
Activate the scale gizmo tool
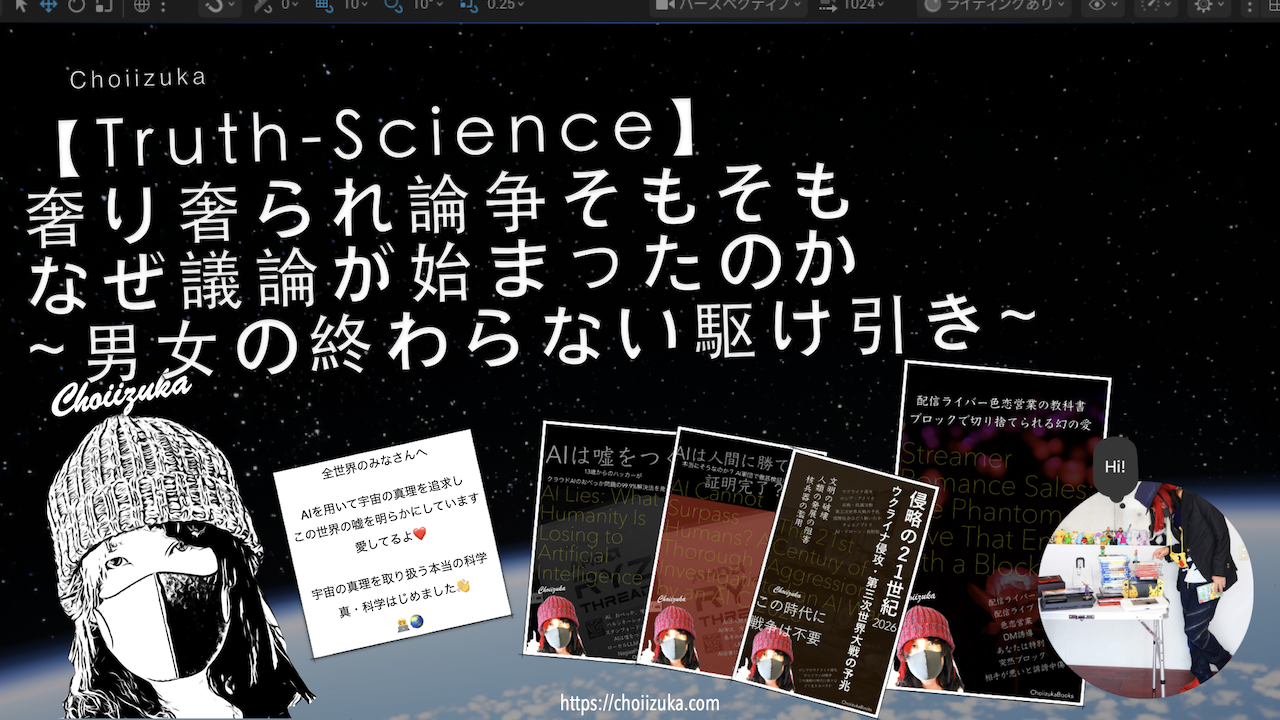(x=104, y=5)
